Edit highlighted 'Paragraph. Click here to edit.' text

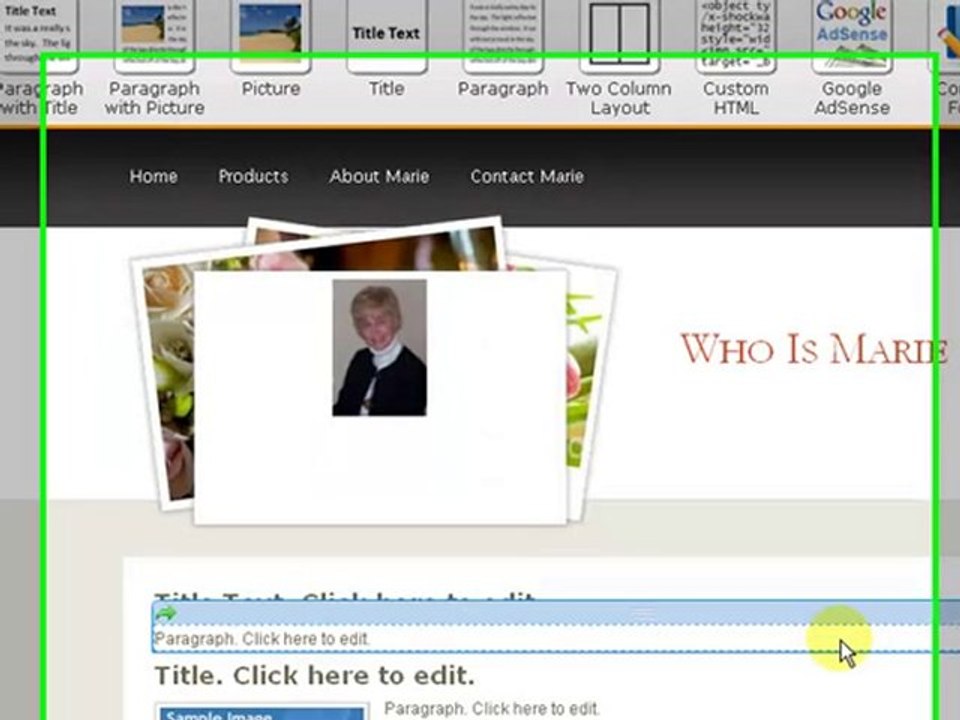coord(261,639)
